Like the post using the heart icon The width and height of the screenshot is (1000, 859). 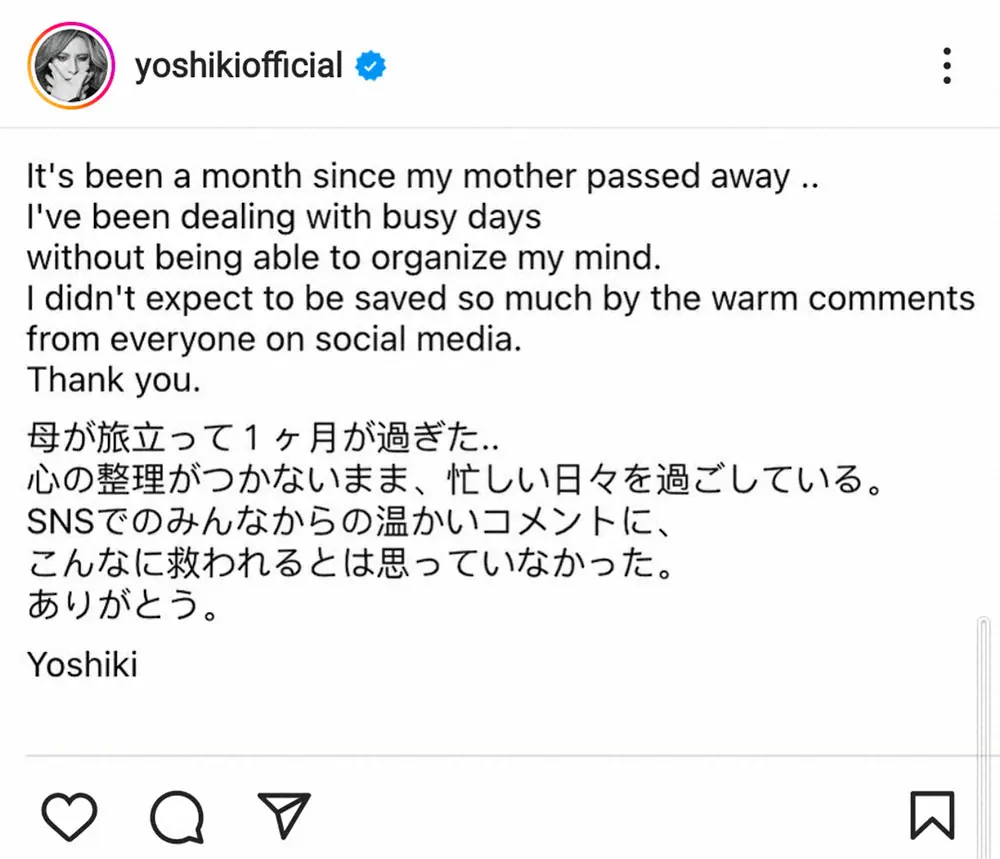pyautogui.click(x=68, y=815)
